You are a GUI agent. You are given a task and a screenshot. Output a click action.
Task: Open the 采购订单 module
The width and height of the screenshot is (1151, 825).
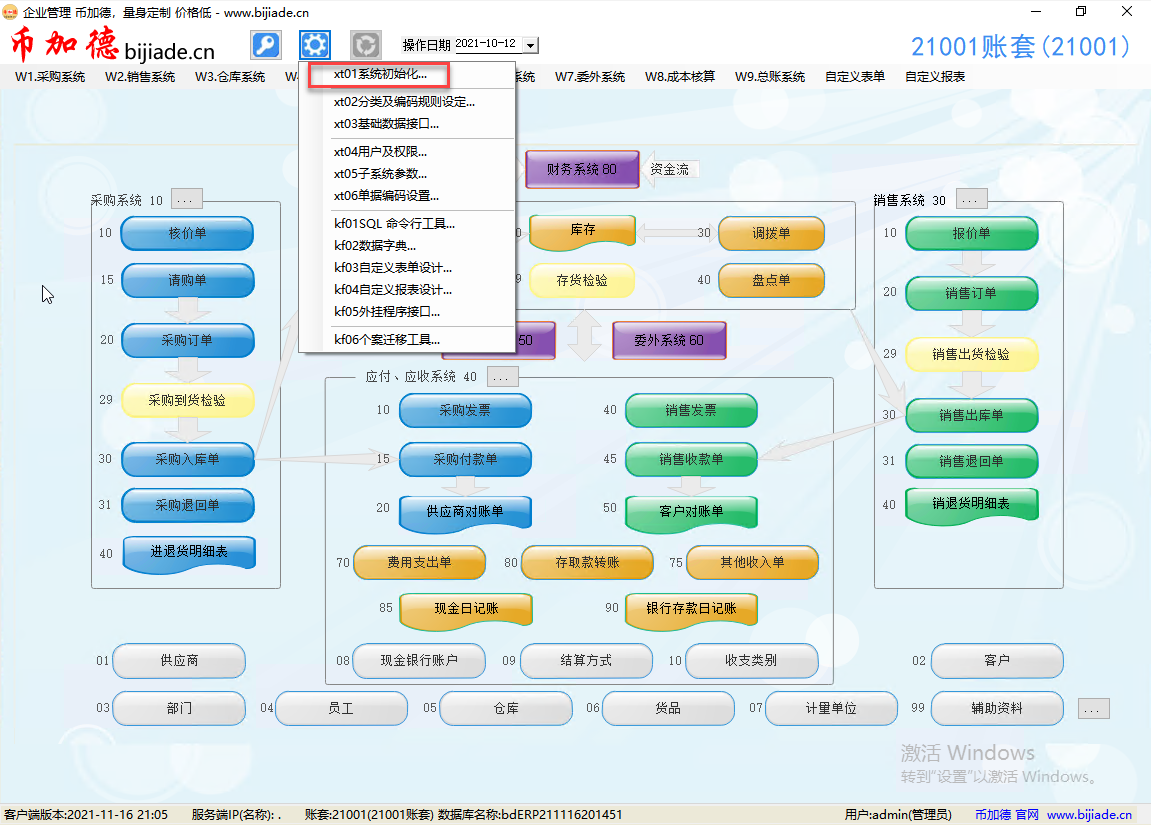tap(188, 340)
